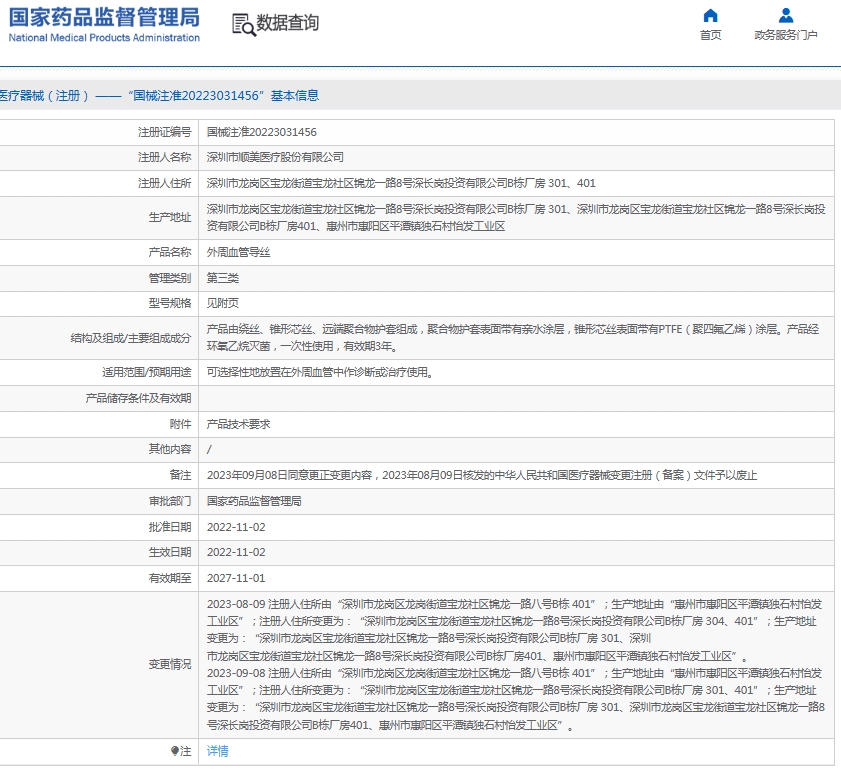The width and height of the screenshot is (841, 770).
Task: Open the 政务服务门户 user portal icon
Action: click(x=786, y=15)
